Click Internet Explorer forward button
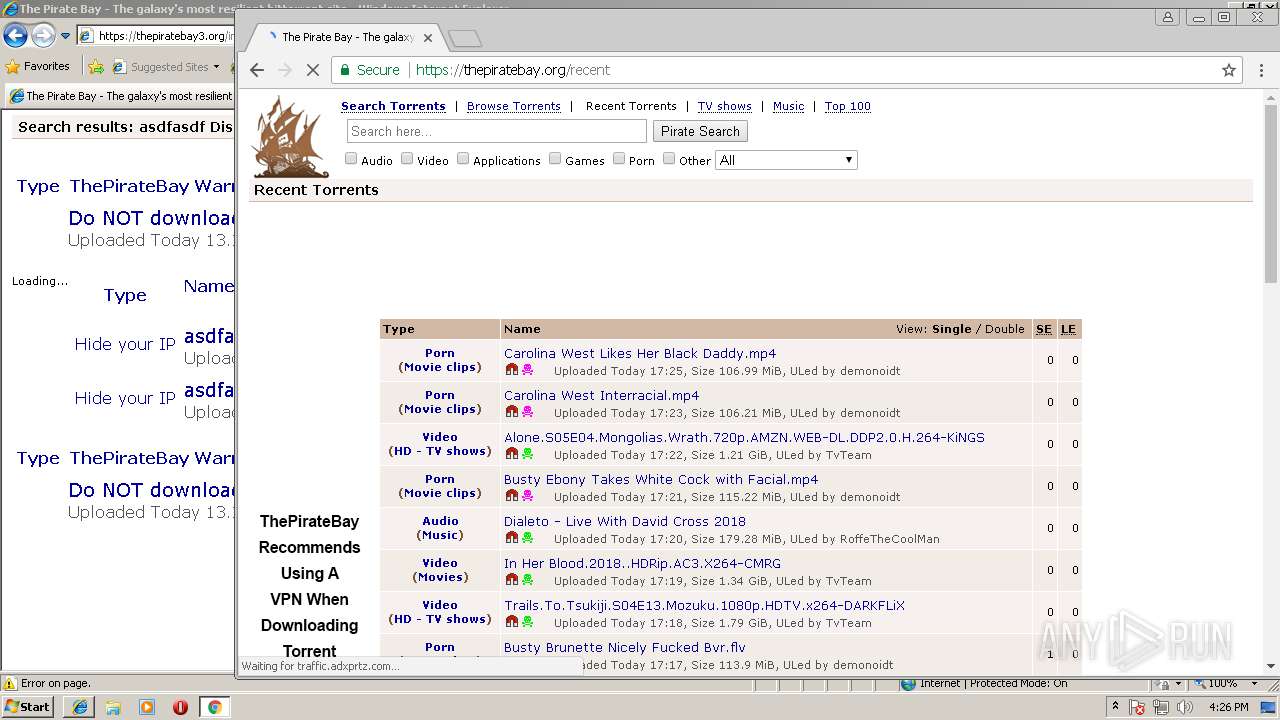 (x=43, y=36)
